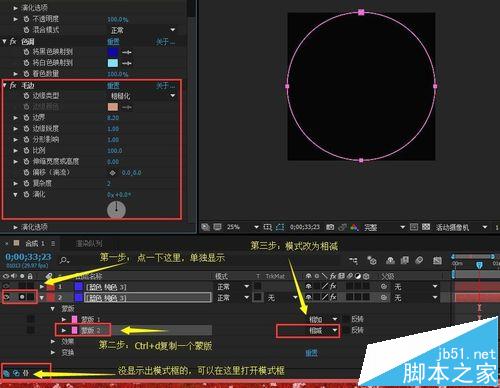Image resolution: width=500 pixels, height=388 pixels.
Task: Switch to 渲染队列 tab
Action: [89, 243]
